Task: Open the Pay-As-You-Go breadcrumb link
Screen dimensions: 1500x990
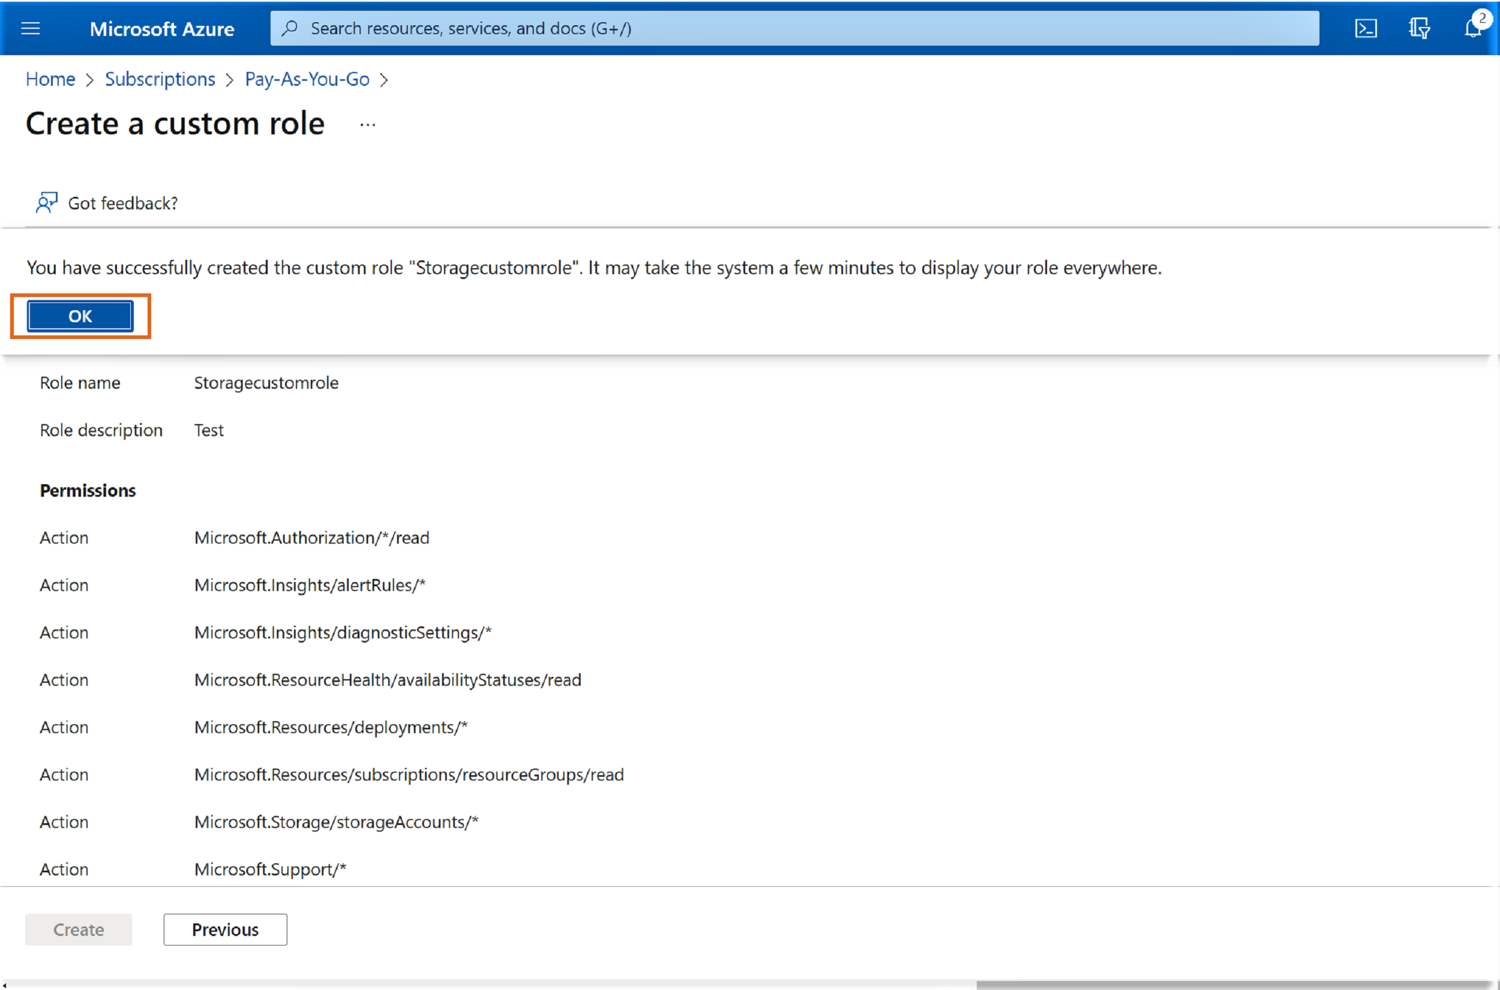Action: point(307,79)
